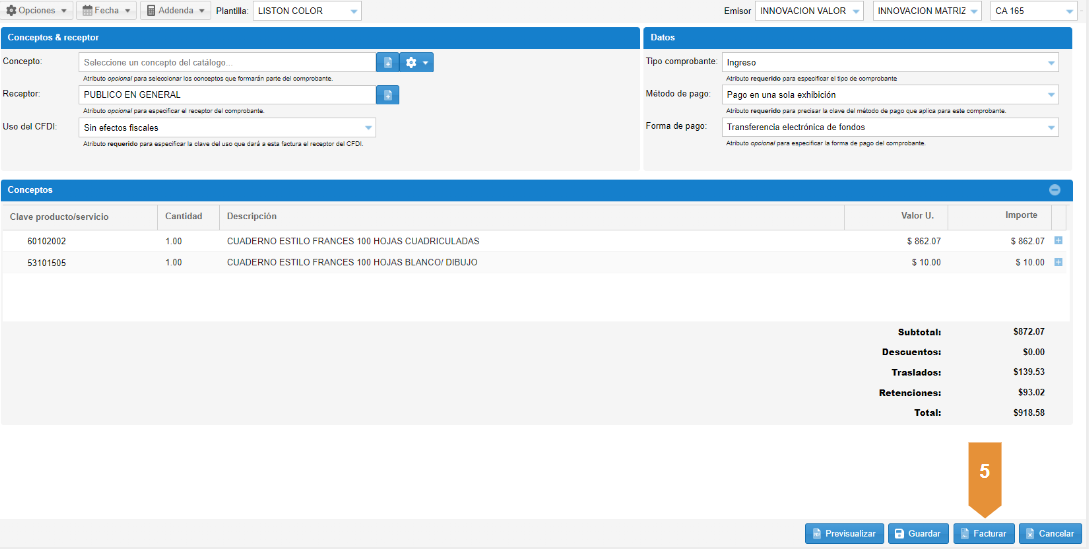Select the INNOVACION VALOR emisor dropdown
Screen dimensions: 1089x549
tap(809, 11)
